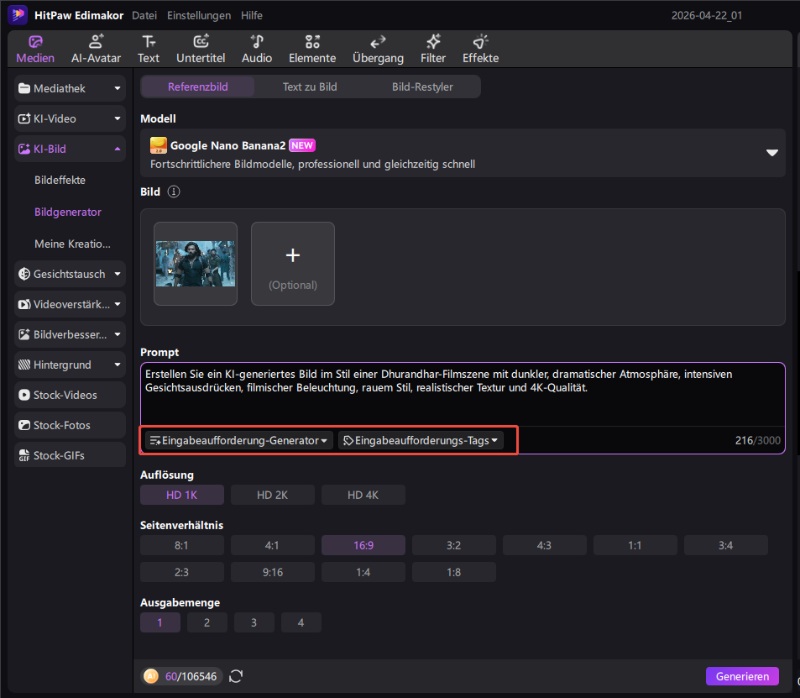This screenshot has height=698, width=800.
Task: Choose the 9:16 aspect ratio
Action: coord(272,572)
